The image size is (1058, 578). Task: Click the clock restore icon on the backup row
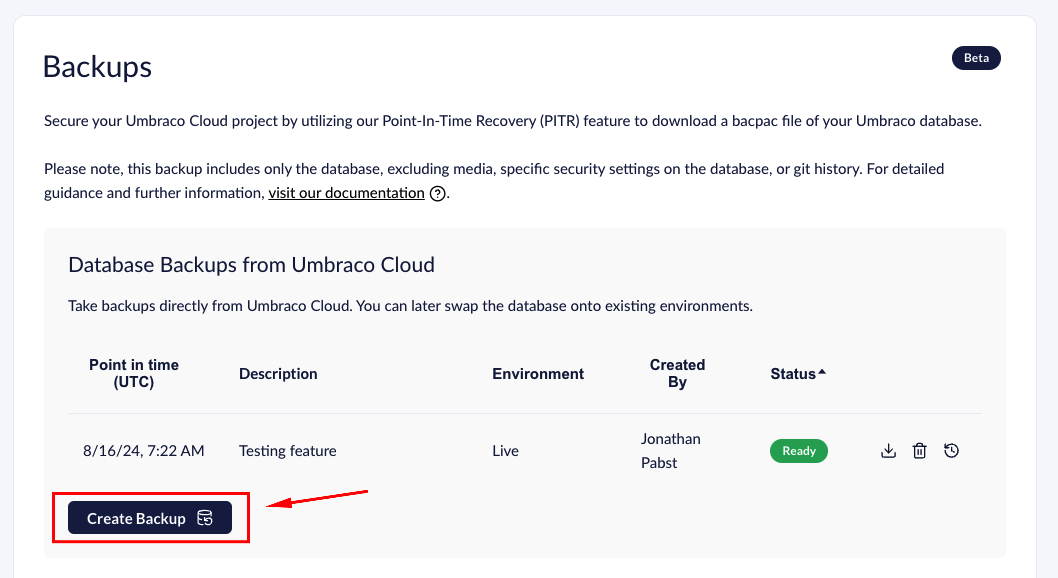click(951, 450)
